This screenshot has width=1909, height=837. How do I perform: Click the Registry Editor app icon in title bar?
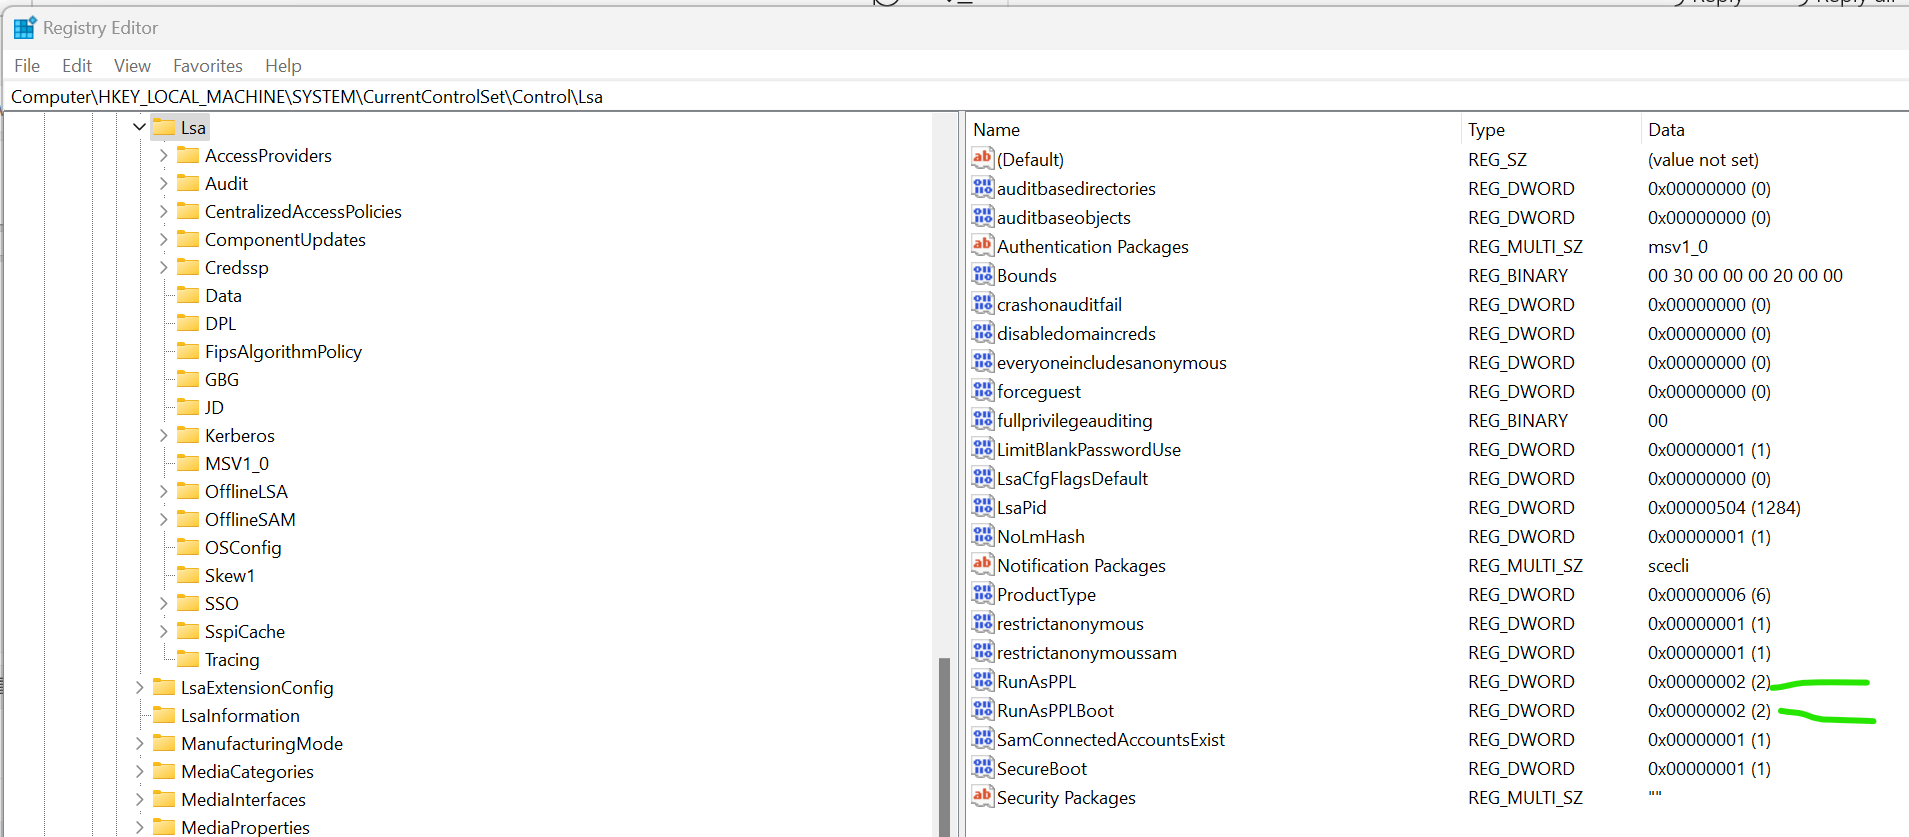25,28
